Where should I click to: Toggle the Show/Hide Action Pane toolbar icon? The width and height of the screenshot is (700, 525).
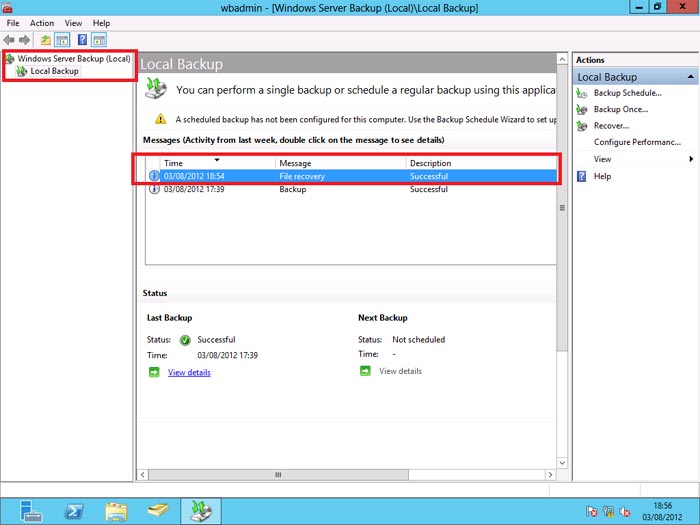pyautogui.click(x=99, y=40)
